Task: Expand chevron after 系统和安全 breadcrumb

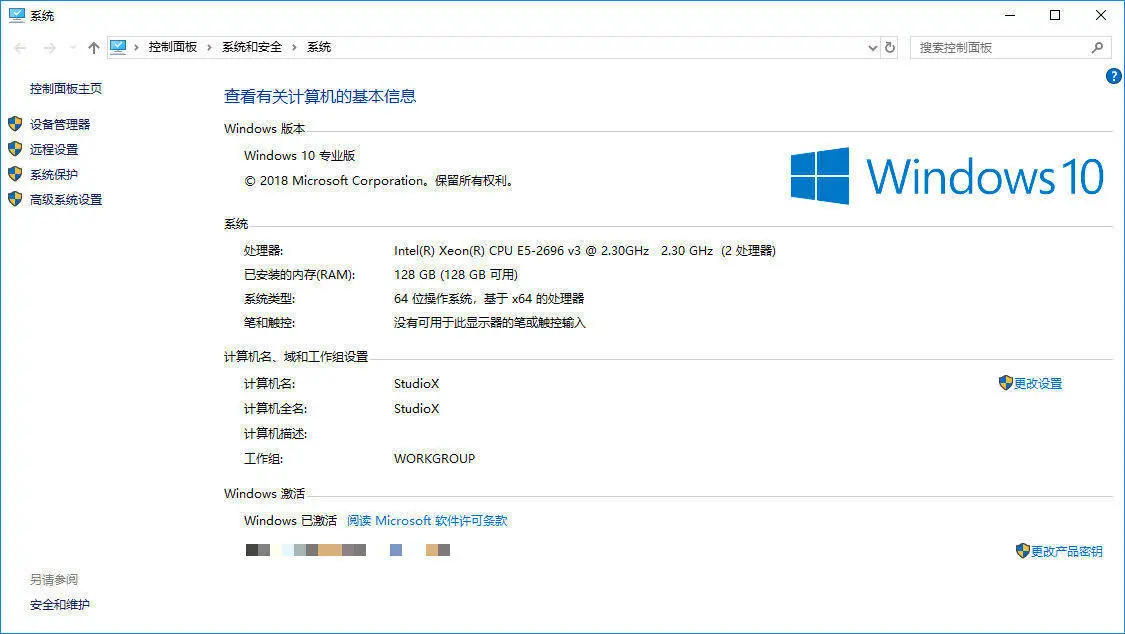Action: click(294, 47)
